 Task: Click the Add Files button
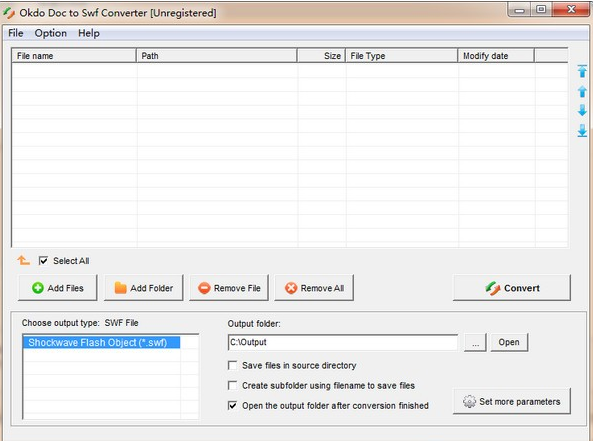point(57,288)
